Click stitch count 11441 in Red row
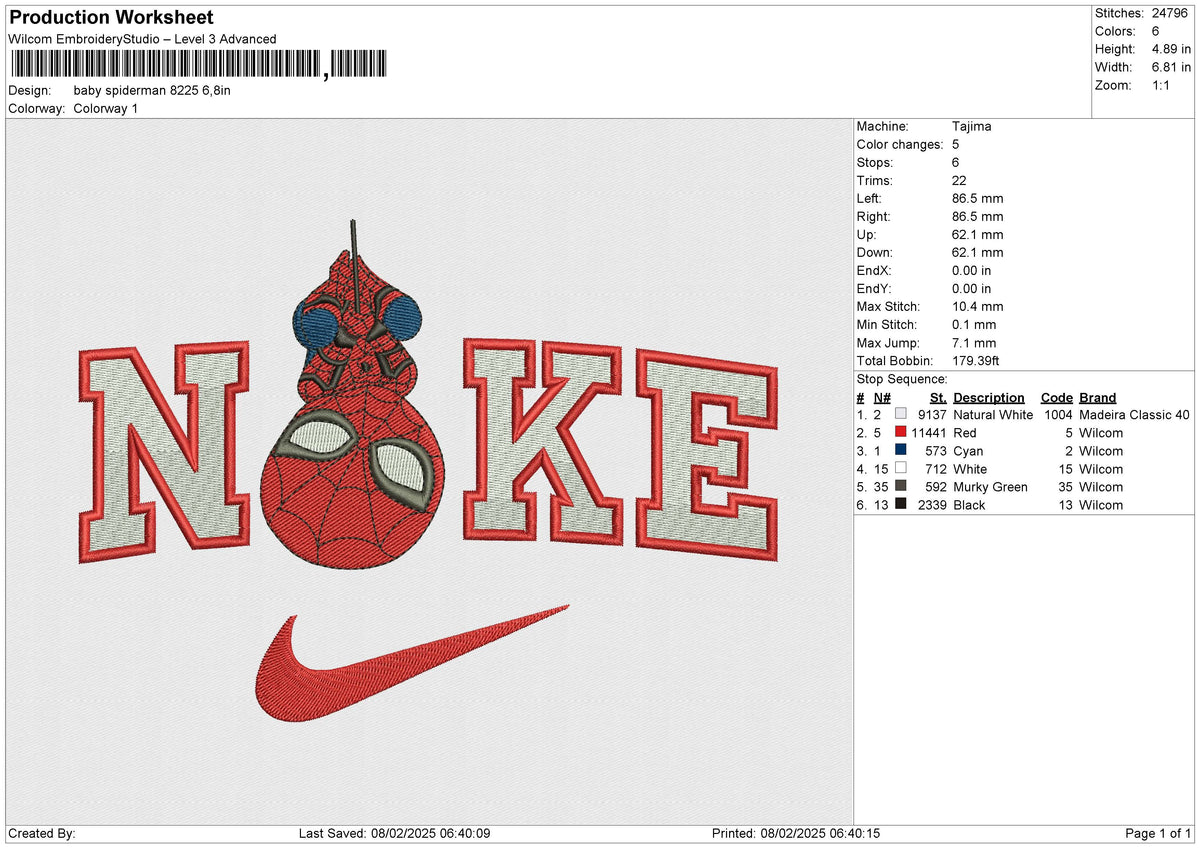This screenshot has width=1200, height=848. (928, 433)
